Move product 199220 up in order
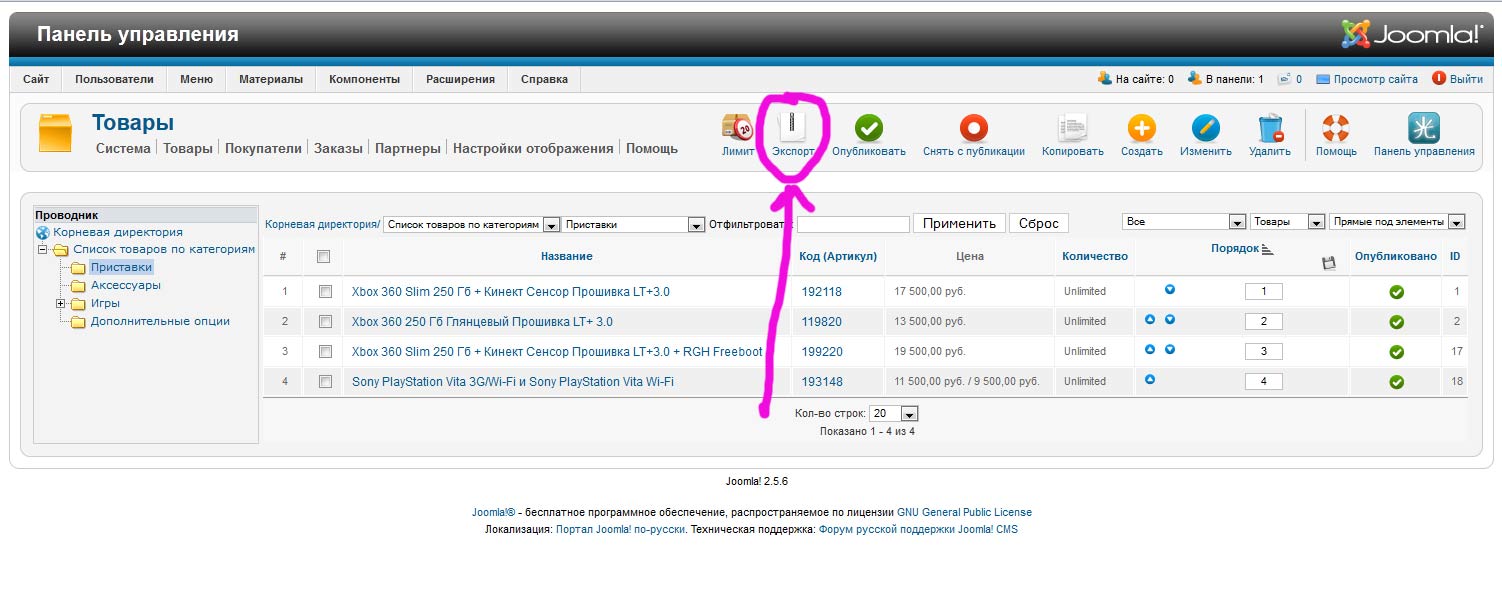Viewport: 1502px width, 609px height. click(x=1150, y=350)
